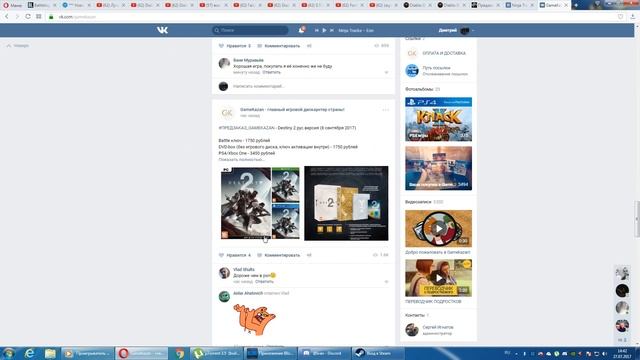640x360 pixels.
Task: Click Комментировать under the first post
Action: [279, 46]
